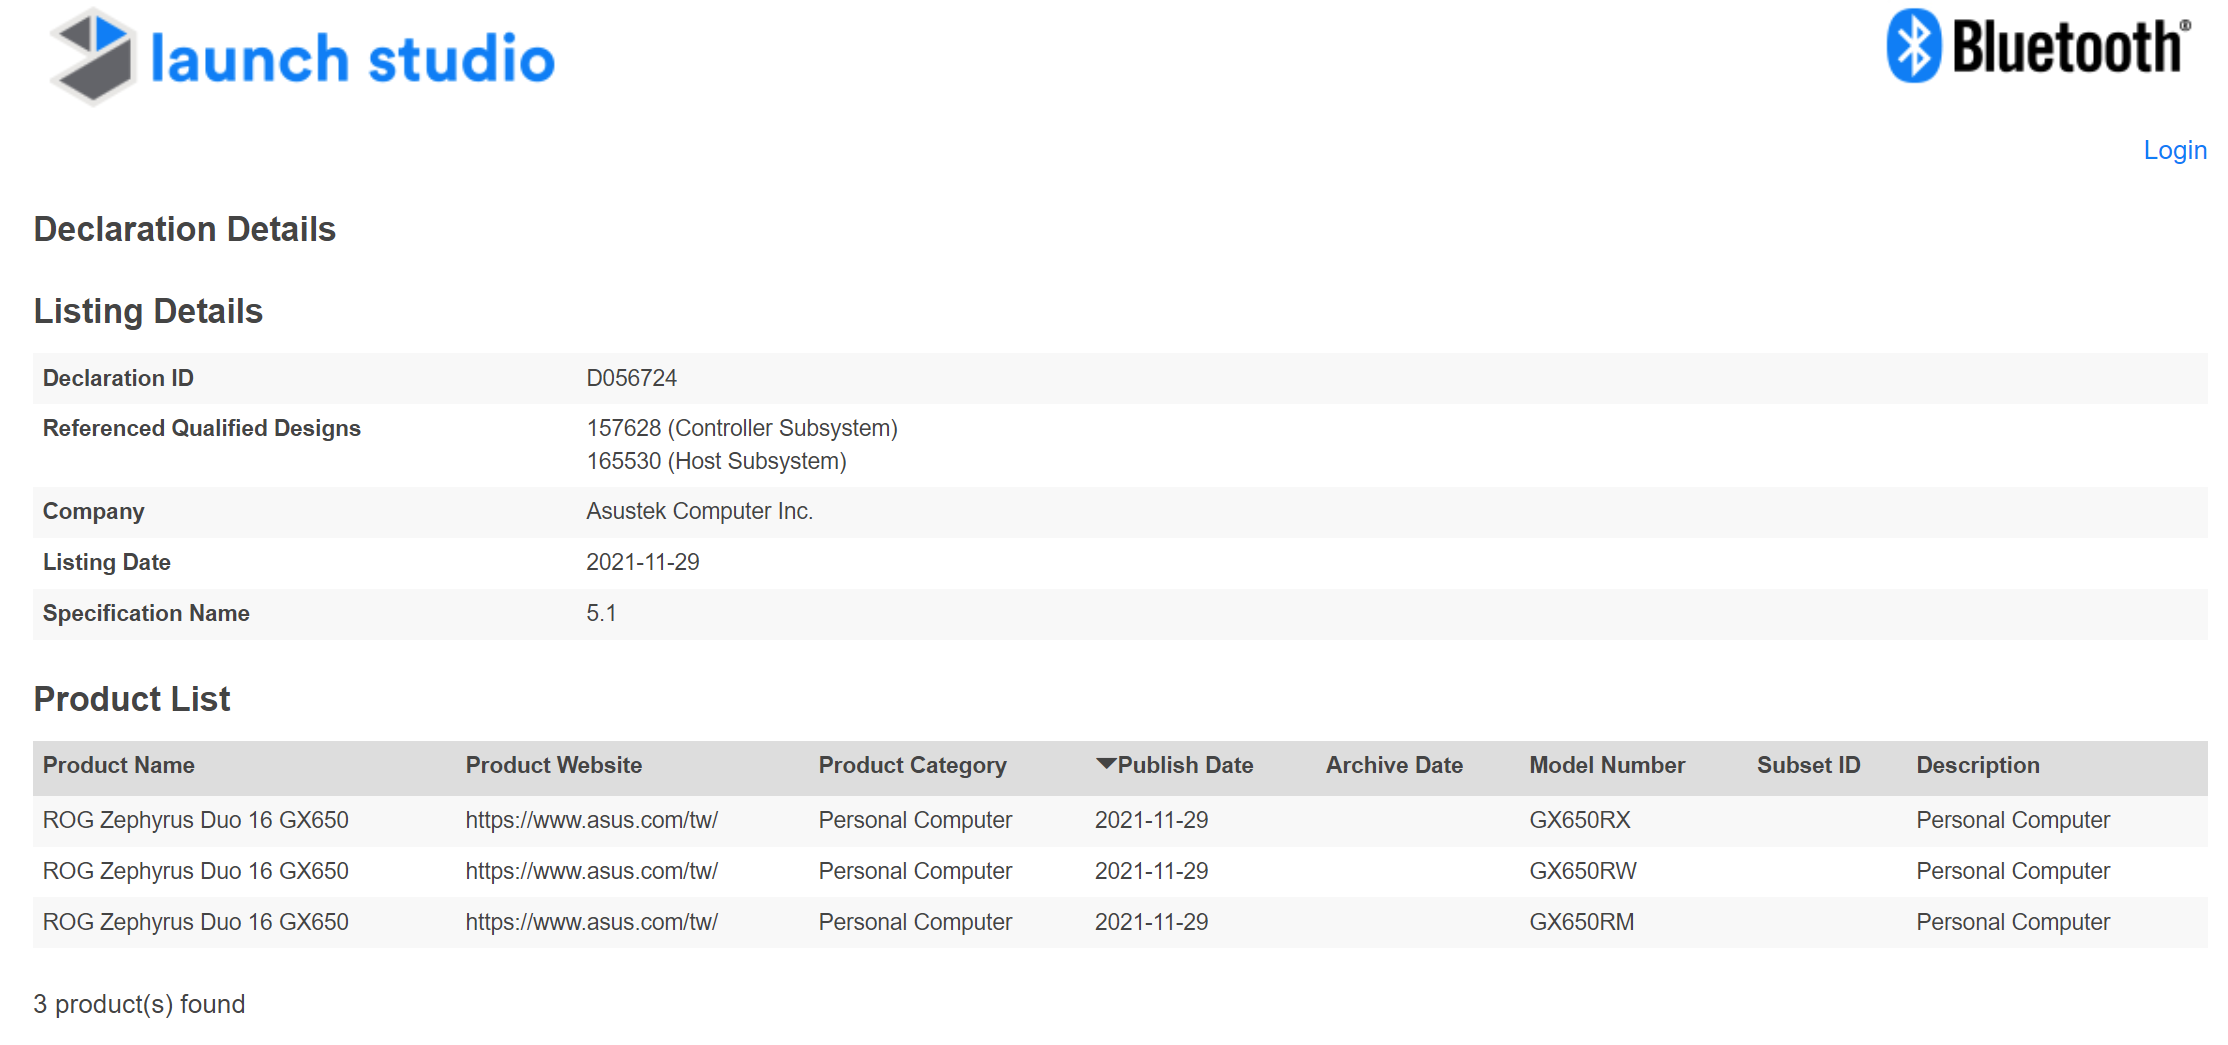Sort by Product Category column header
This screenshot has width=2228, height=1045.
coord(912,765)
